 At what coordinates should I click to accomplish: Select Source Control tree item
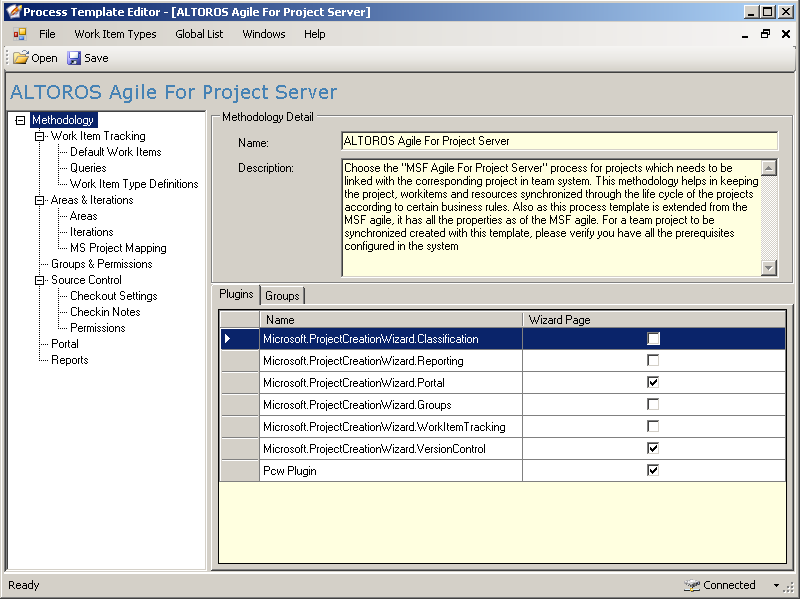[86, 280]
